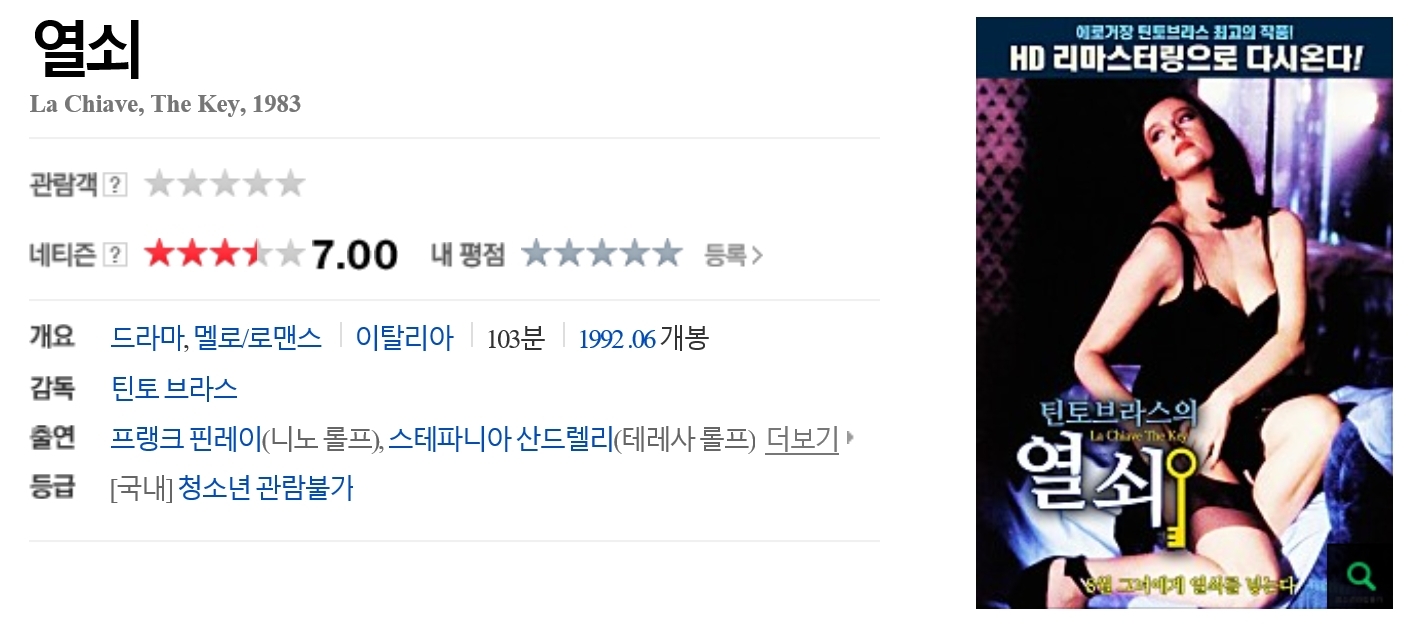
Task: Open actress 스테파니아 산드렐리 page
Action: click(x=500, y=438)
